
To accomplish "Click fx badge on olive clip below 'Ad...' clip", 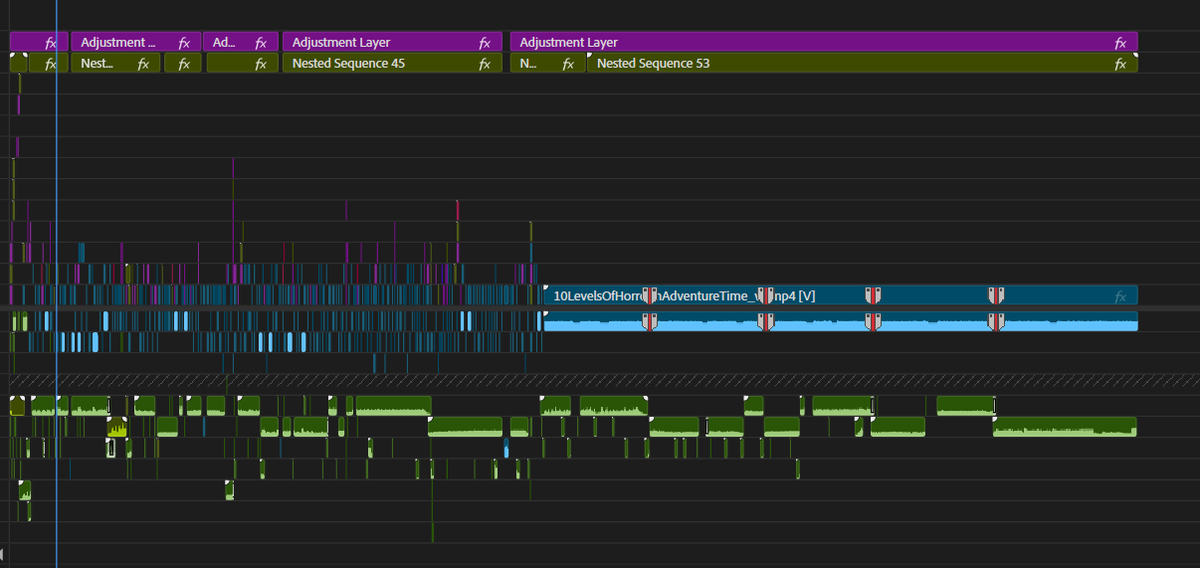I will click(x=260, y=64).
